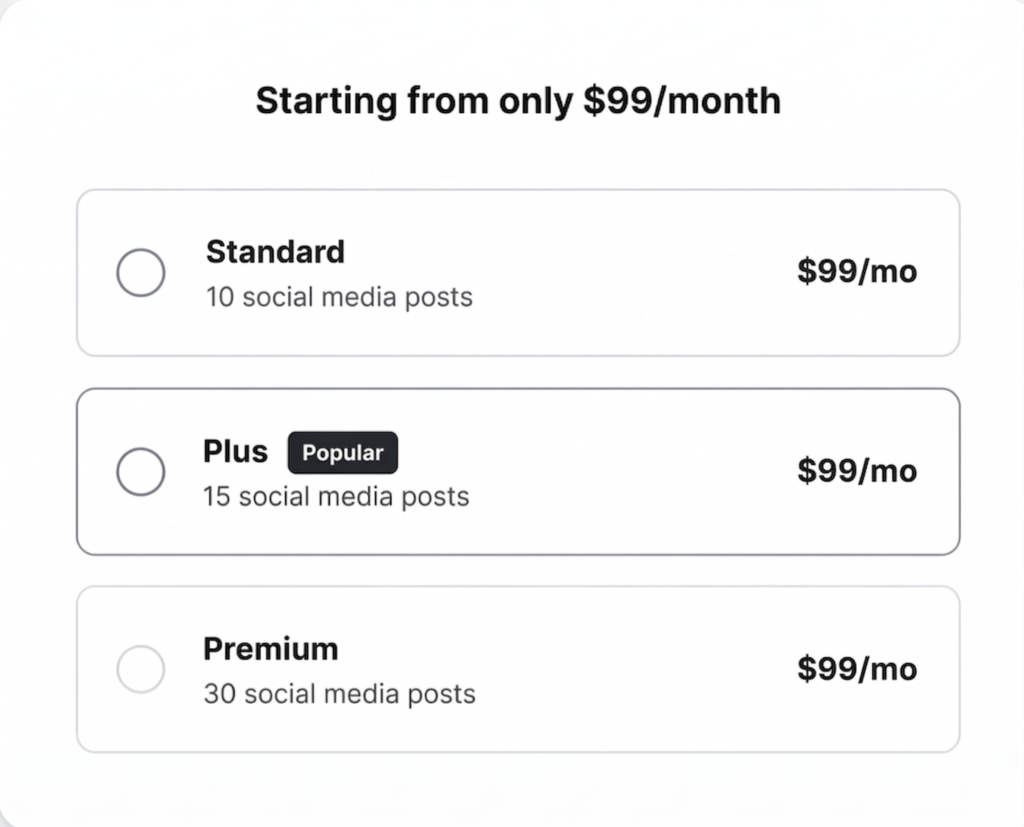
Task: Select the Standard plan radio button
Action: point(141,273)
